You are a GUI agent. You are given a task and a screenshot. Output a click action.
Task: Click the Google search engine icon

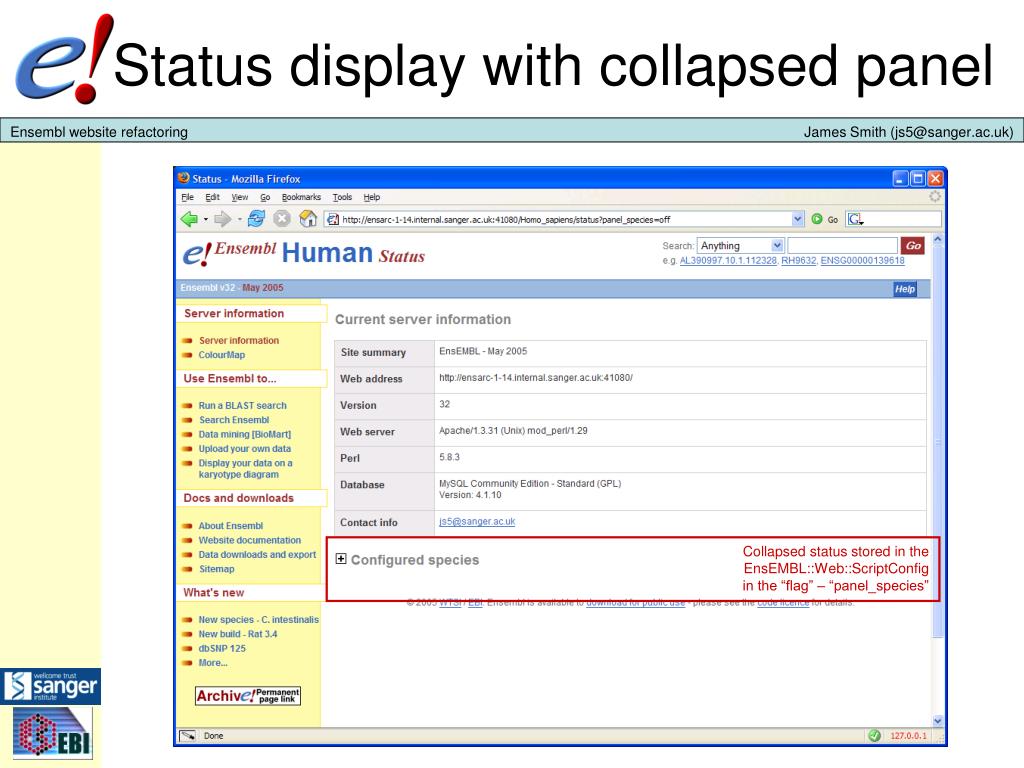pyautogui.click(x=855, y=219)
